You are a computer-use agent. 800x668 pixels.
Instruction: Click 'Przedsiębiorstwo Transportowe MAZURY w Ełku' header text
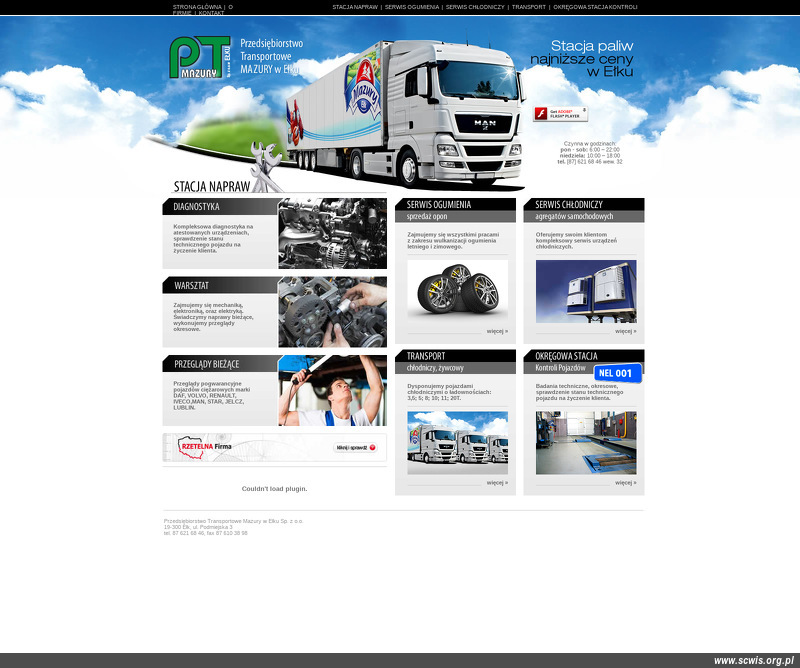pyautogui.click(x=271, y=56)
